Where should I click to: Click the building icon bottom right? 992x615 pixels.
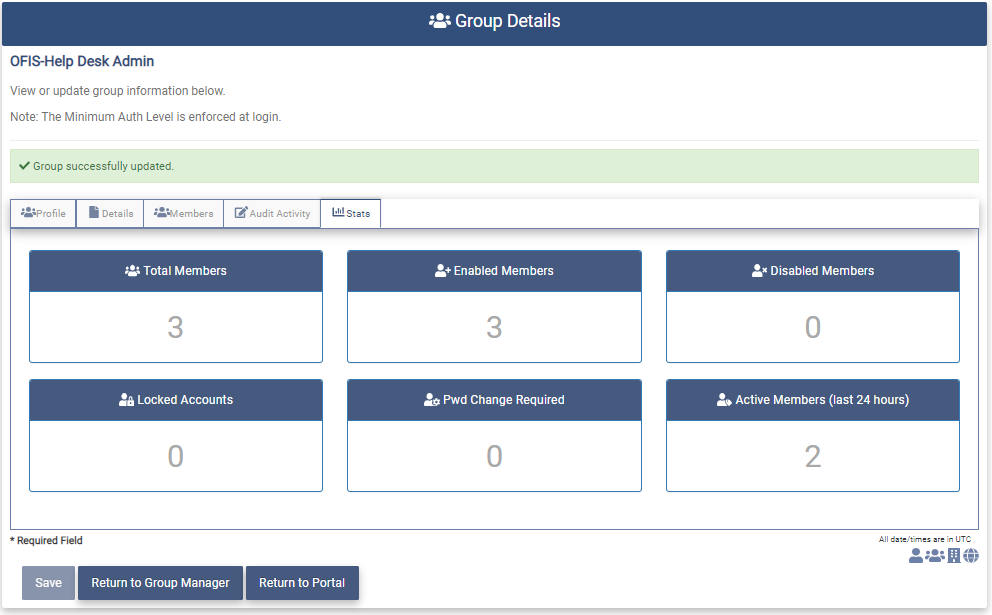953,556
